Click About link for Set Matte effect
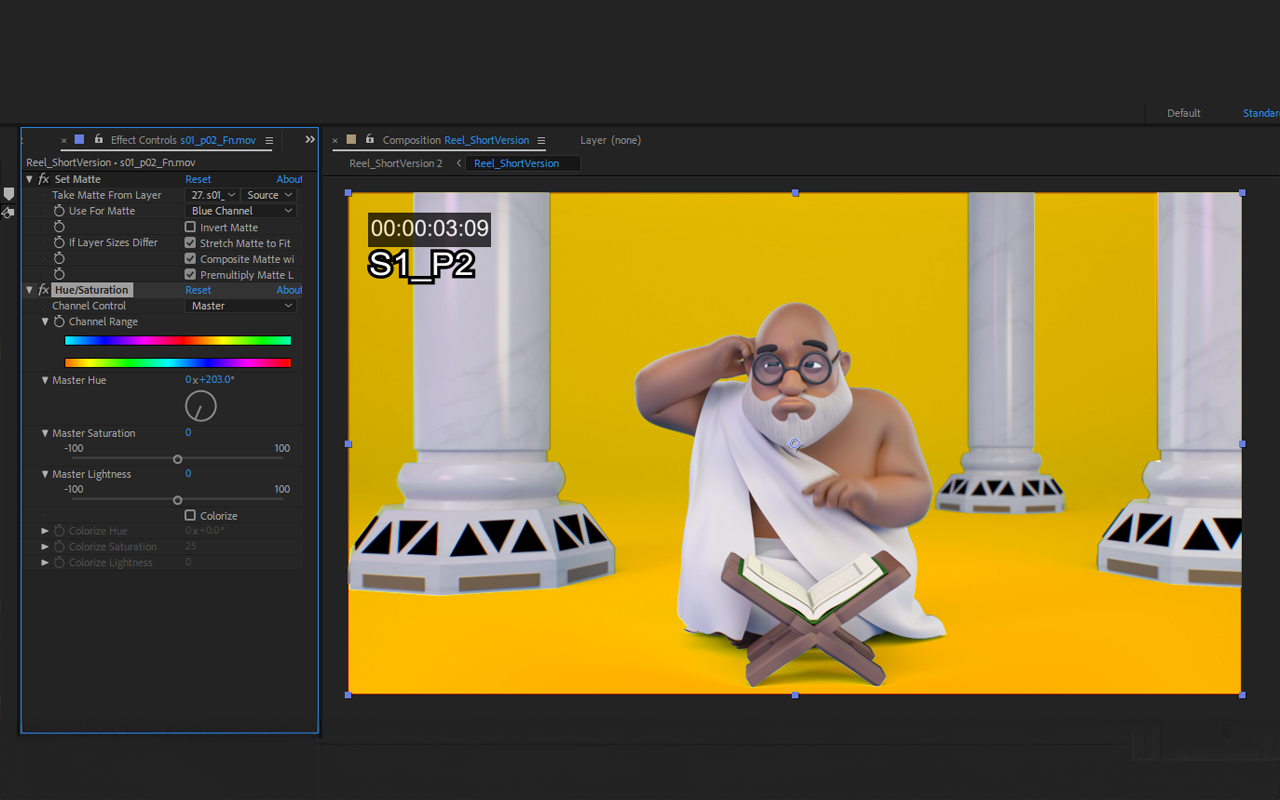Screen dimensions: 1280x800 289,179
